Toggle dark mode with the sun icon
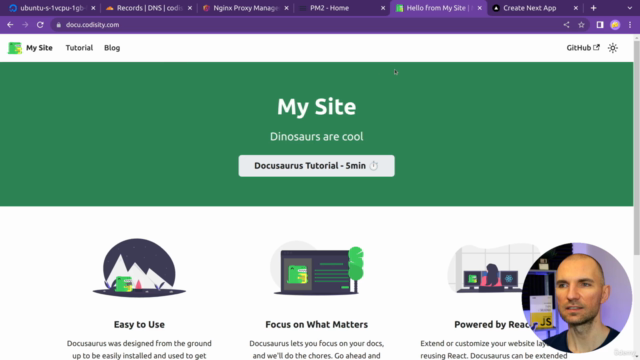 613,48
